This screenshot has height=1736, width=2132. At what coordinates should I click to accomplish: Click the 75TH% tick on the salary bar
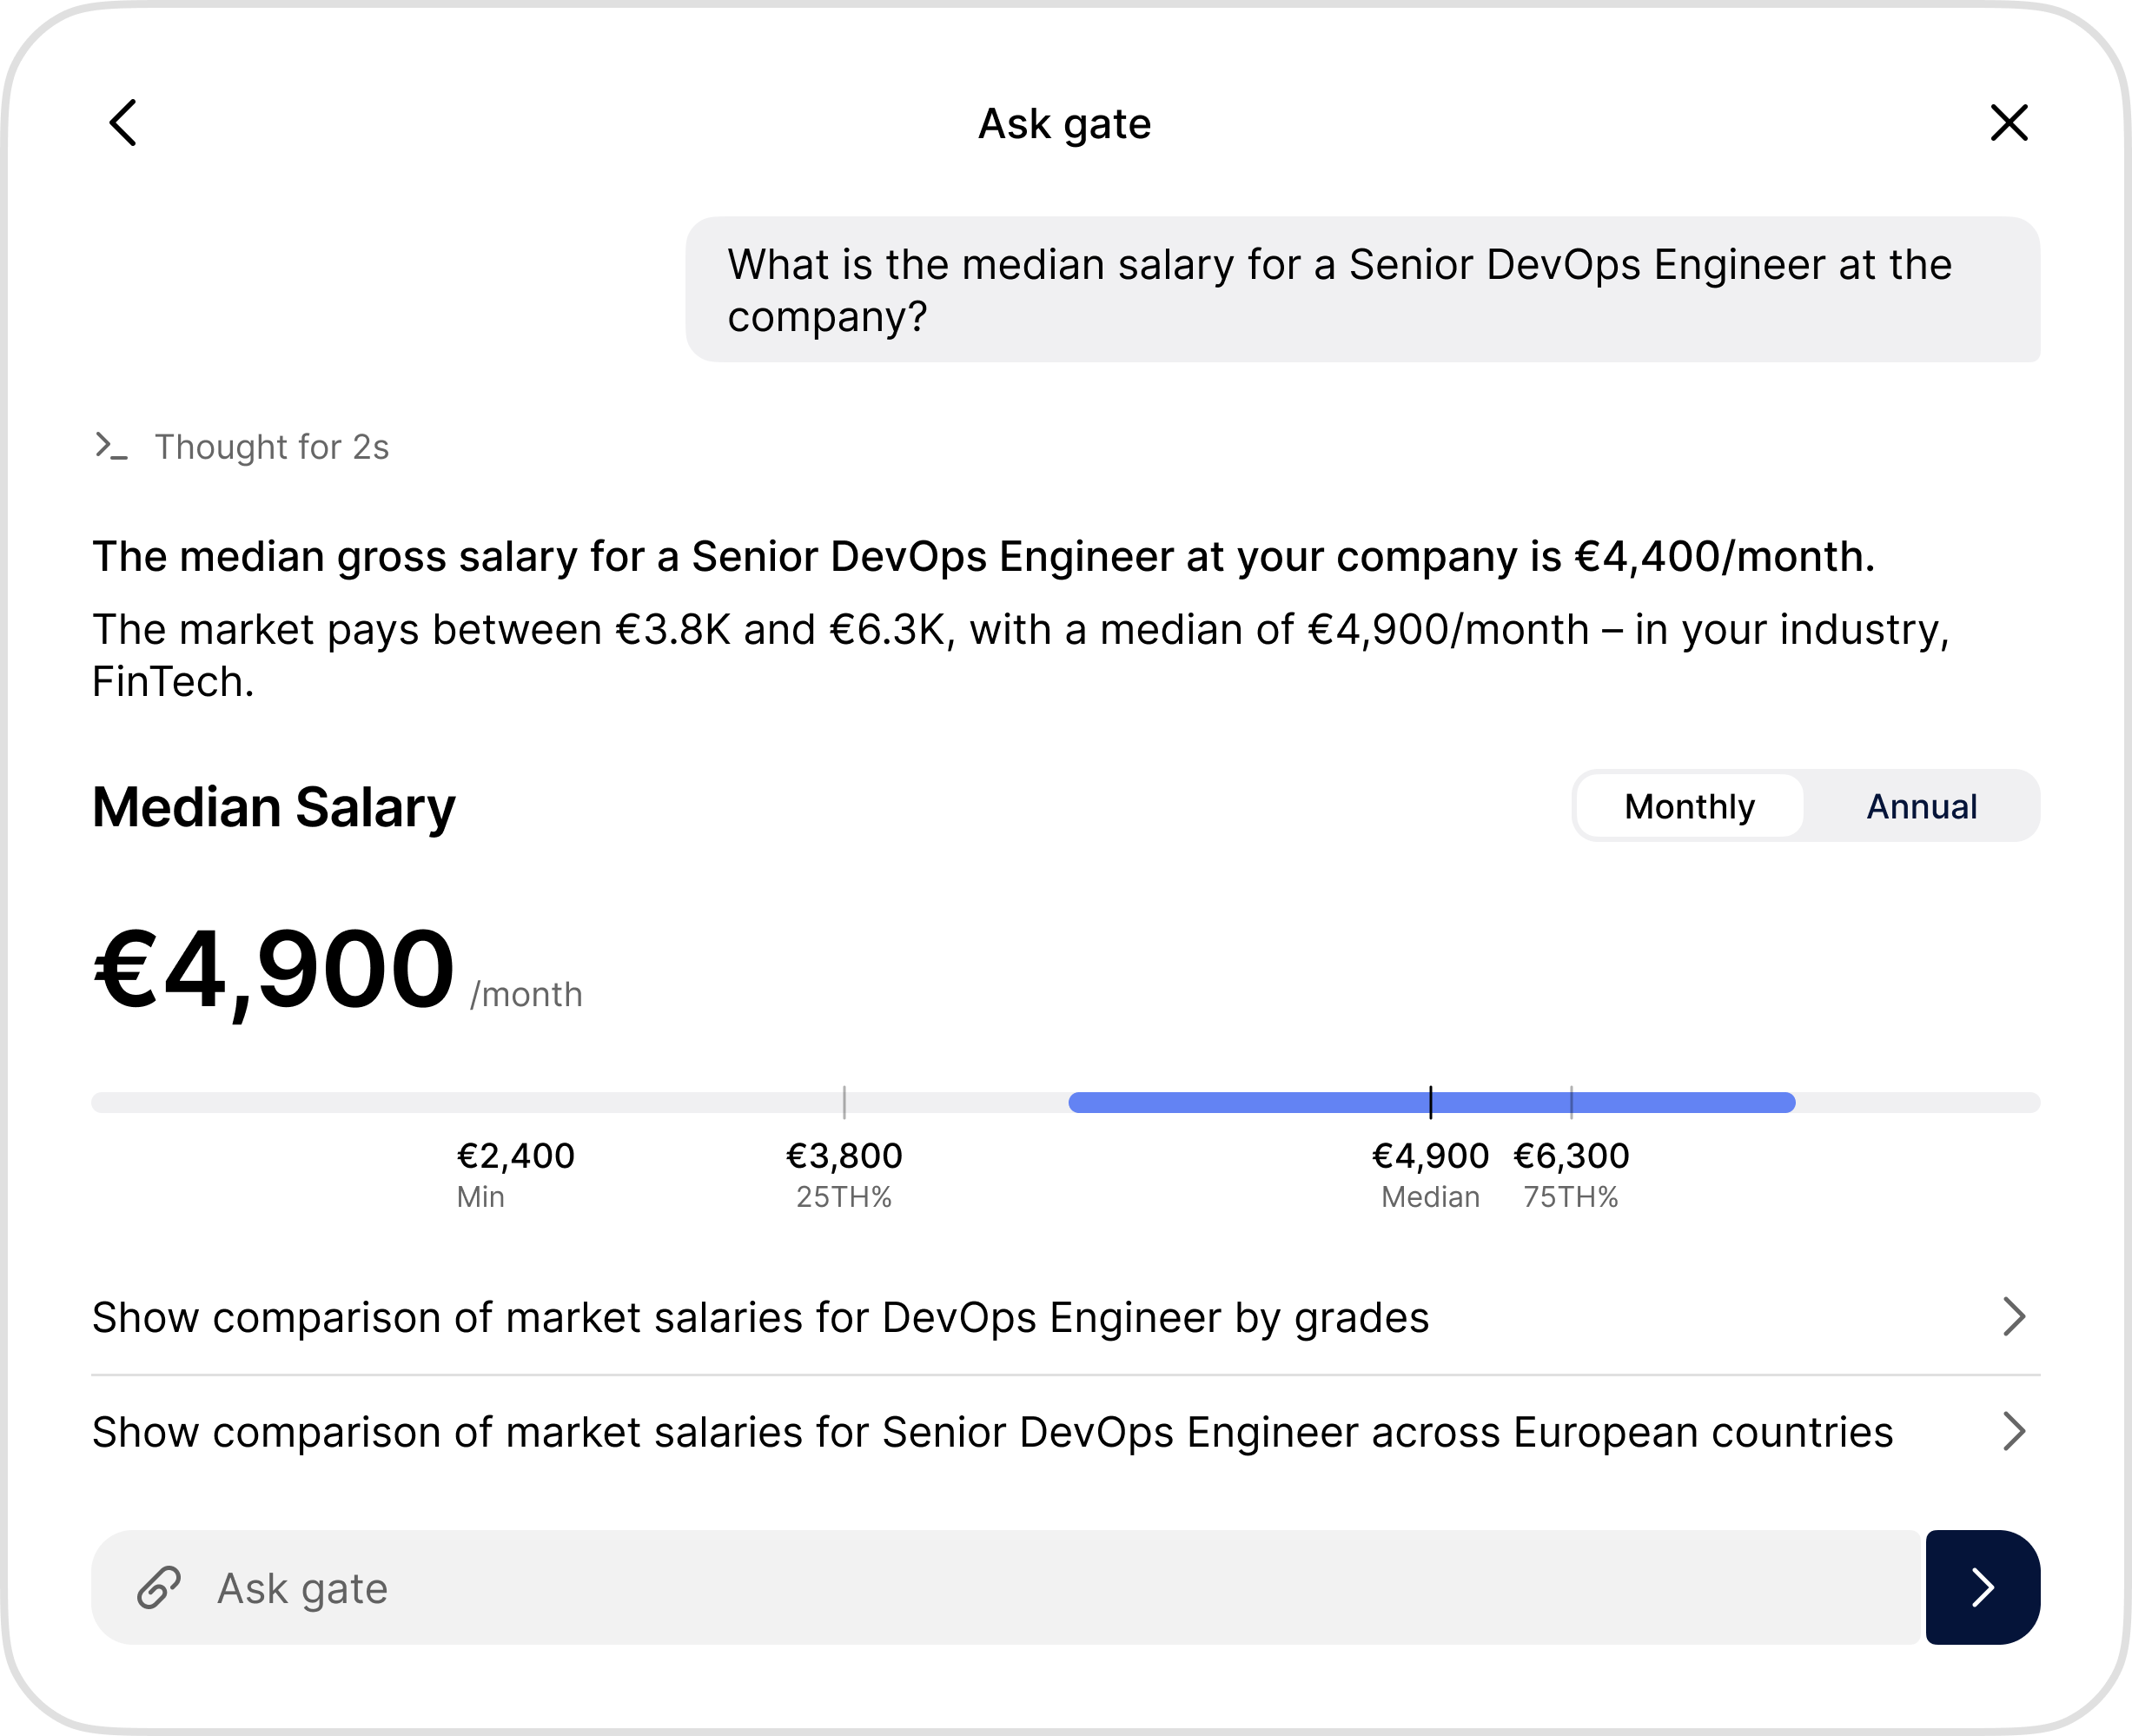tap(1572, 1102)
